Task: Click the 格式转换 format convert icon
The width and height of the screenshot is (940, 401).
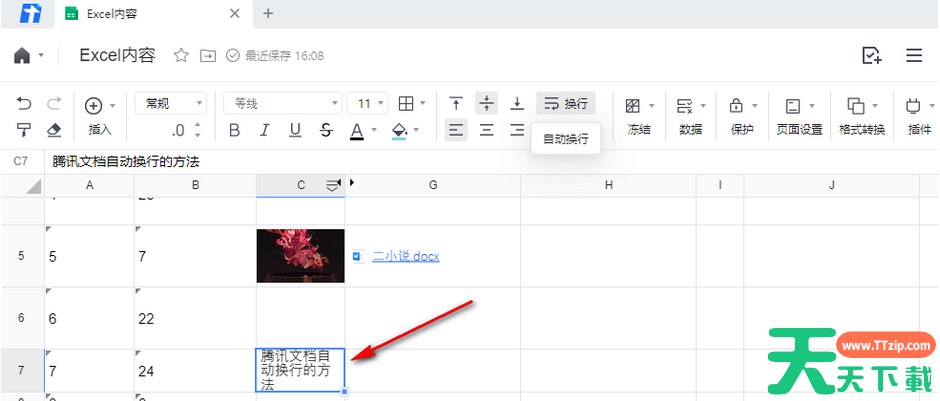Action: 856,106
